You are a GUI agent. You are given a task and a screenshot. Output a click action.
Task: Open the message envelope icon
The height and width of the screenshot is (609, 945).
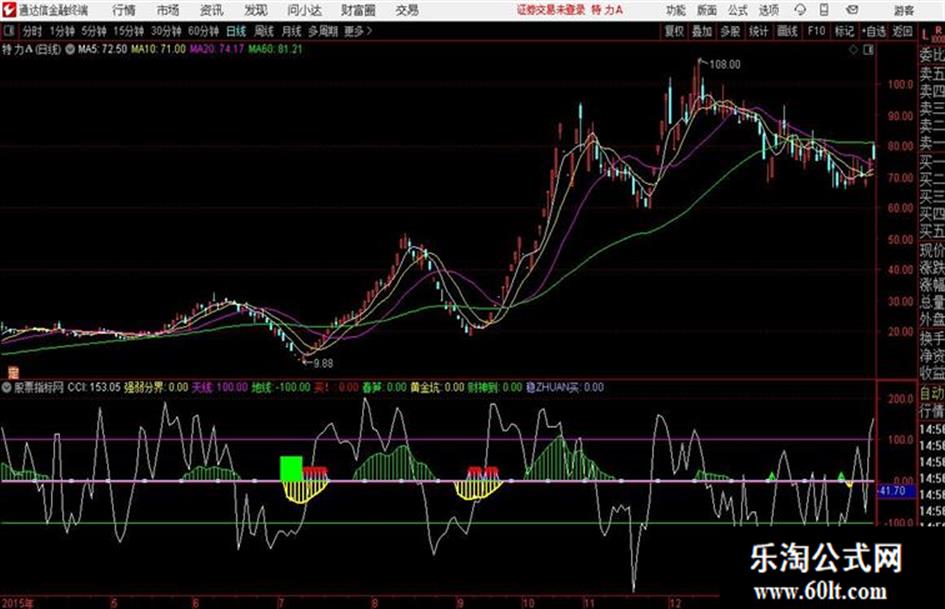point(852,10)
